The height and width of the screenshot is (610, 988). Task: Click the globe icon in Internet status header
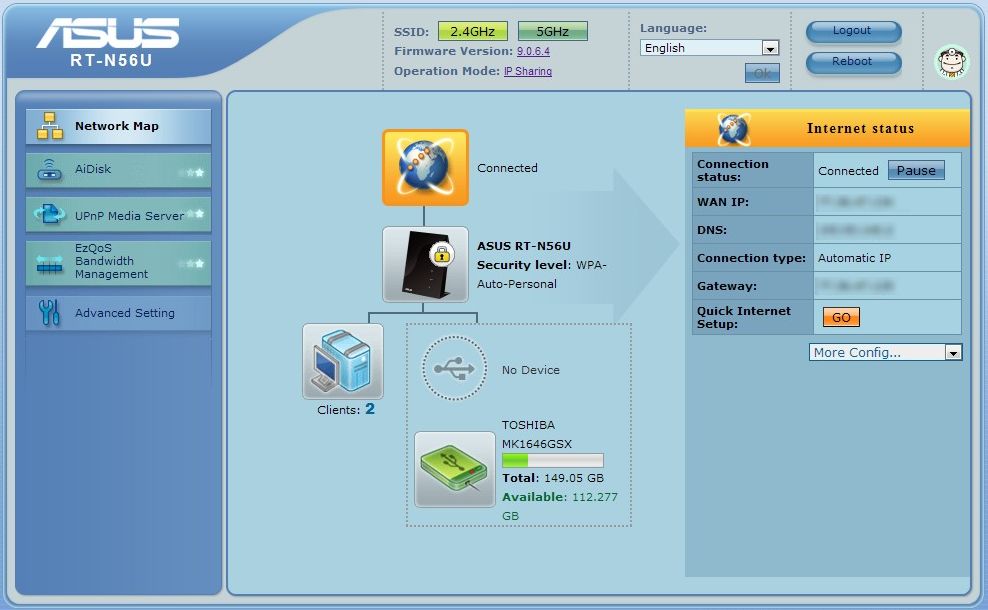click(x=733, y=129)
